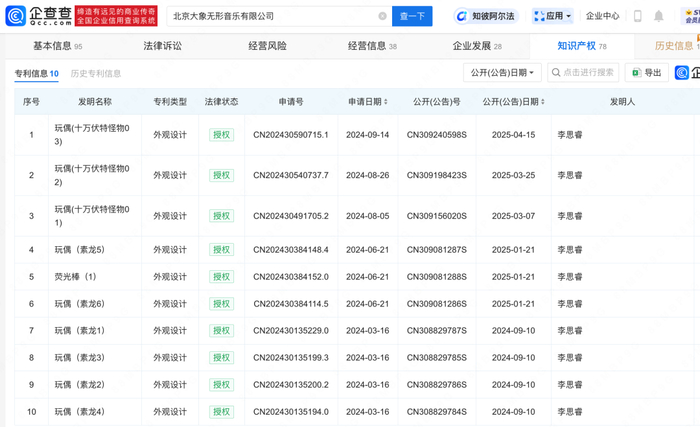The width and height of the screenshot is (700, 427).
Task: Switch to 历史专利信息 tab
Action: tap(96, 74)
